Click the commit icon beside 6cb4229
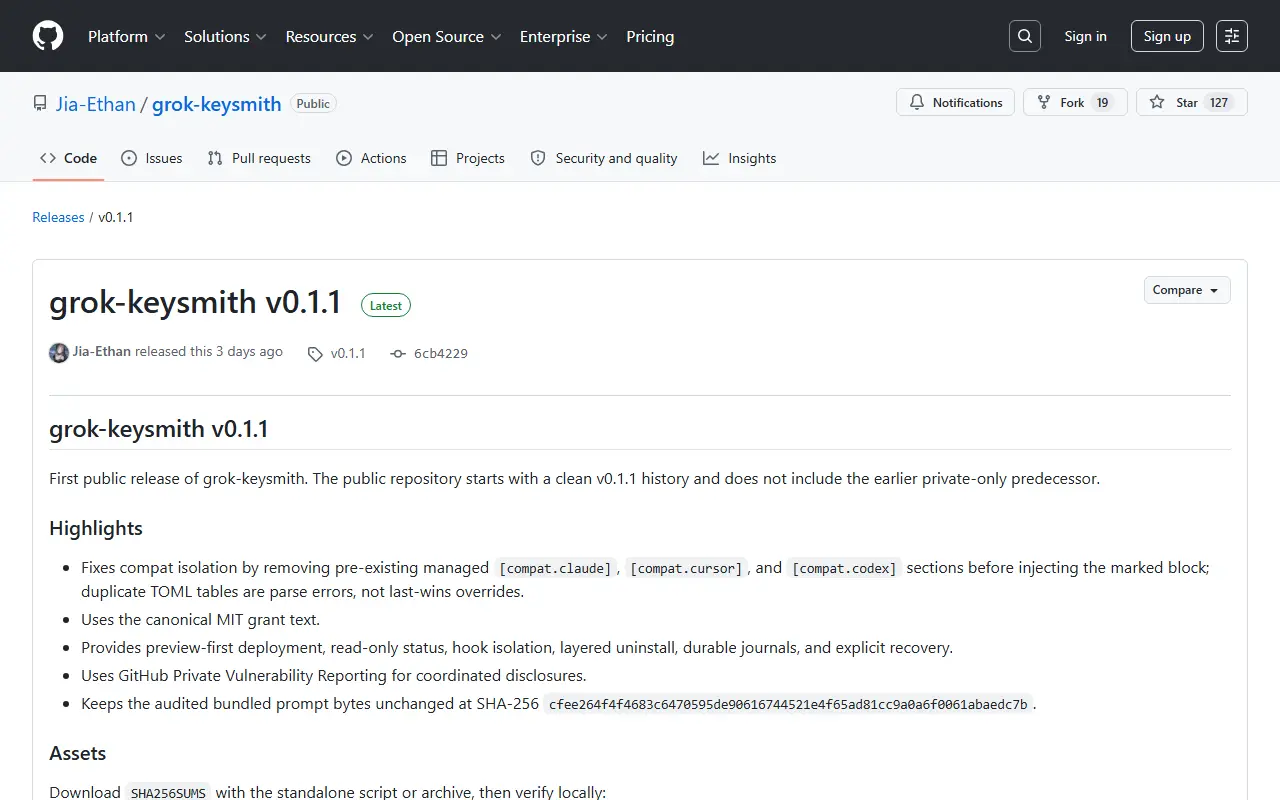This screenshot has width=1280, height=800. tap(398, 353)
